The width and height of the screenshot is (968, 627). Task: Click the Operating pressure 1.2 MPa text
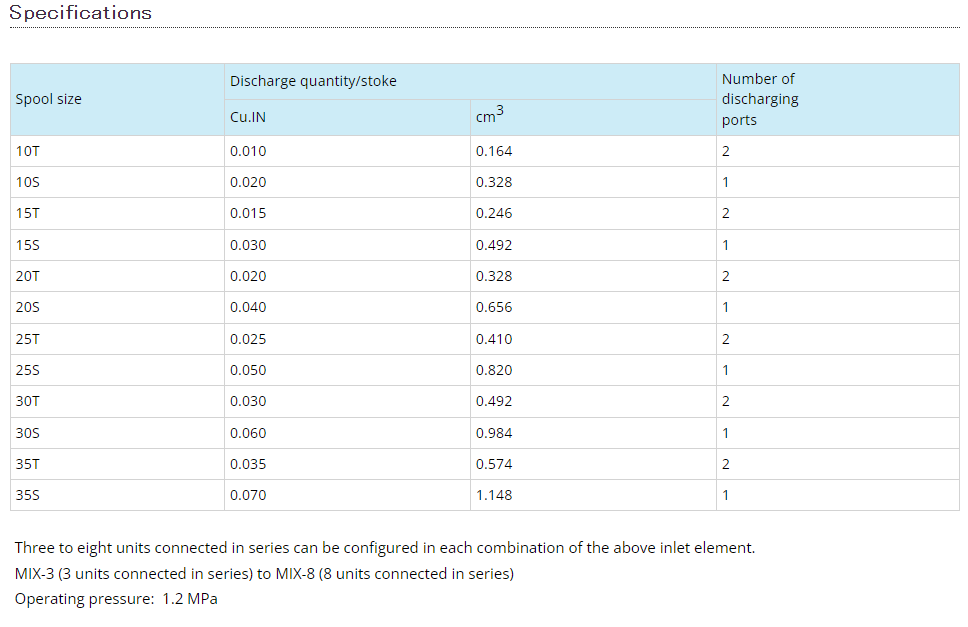click(116, 599)
